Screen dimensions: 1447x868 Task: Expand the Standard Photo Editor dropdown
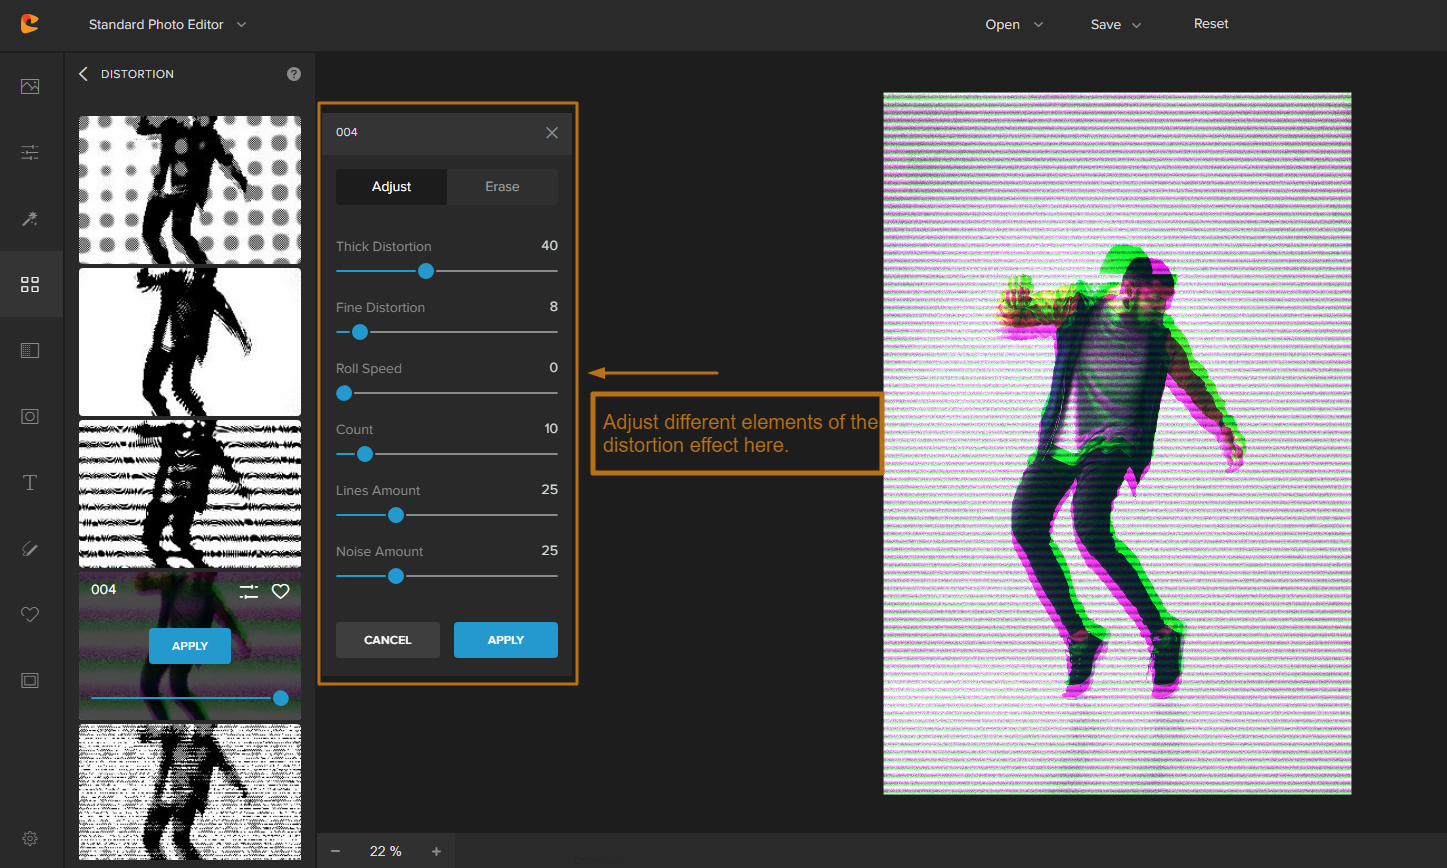coord(167,24)
